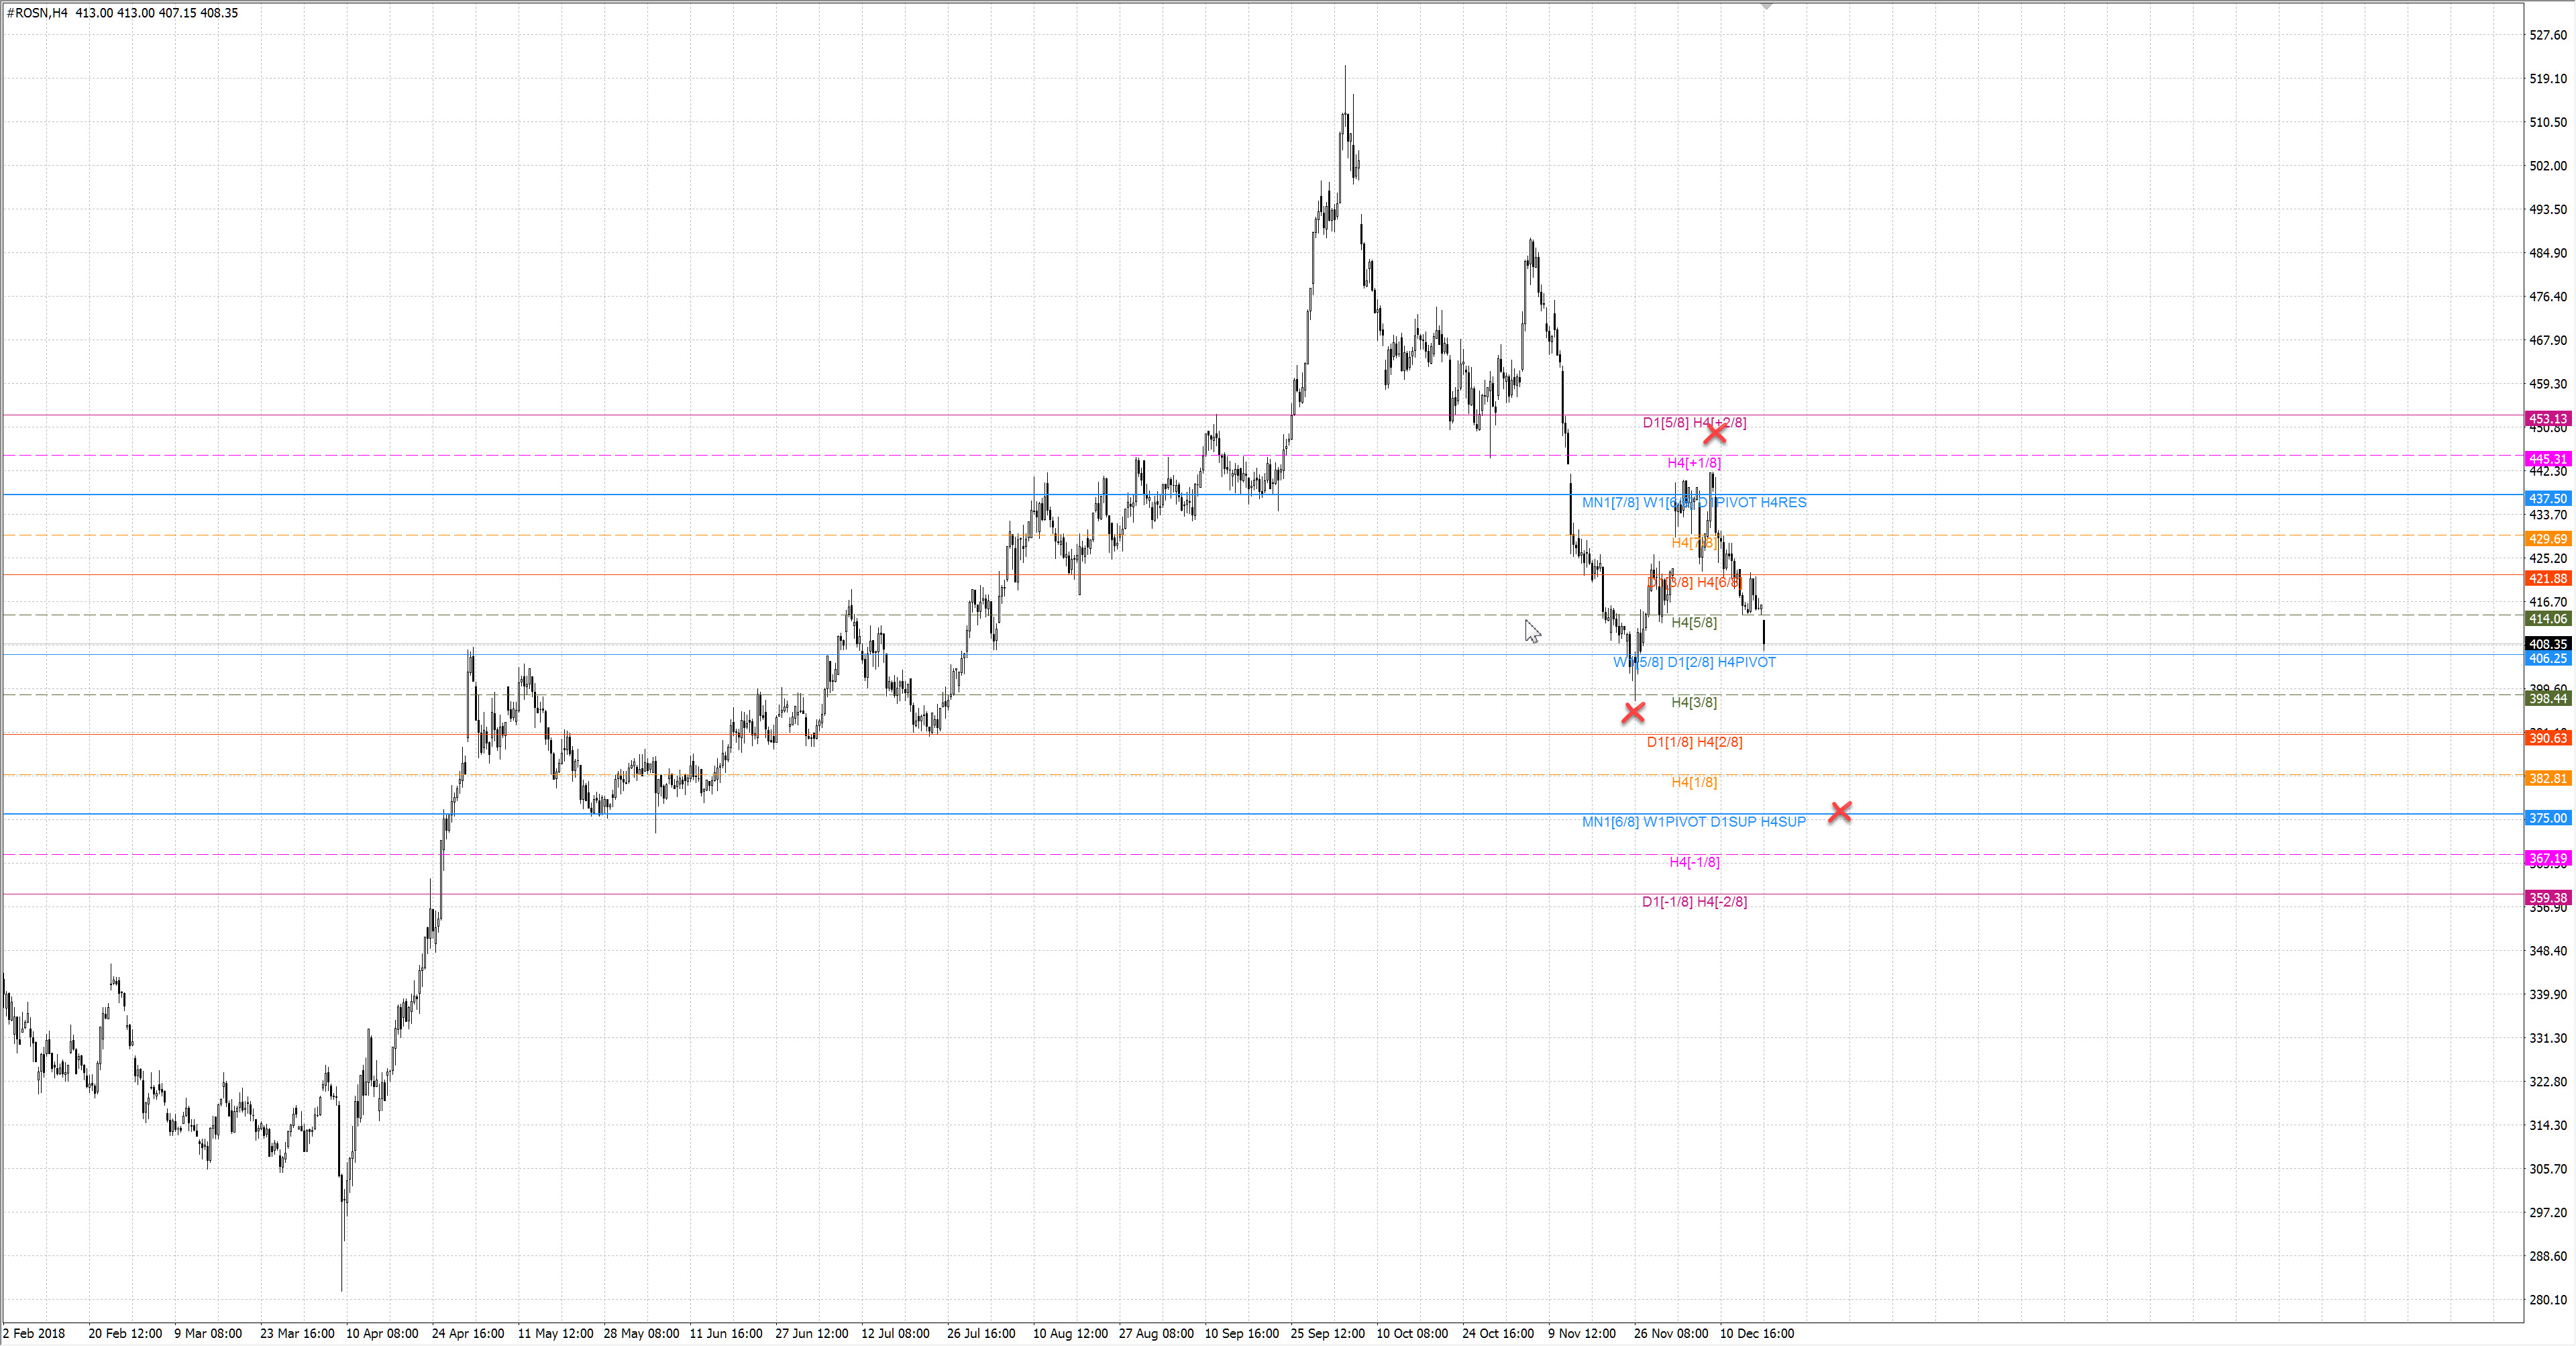Click the 'D1[-1/8] H4[-2/8]' level label
Screen dimensions: 2576x1346
point(1694,902)
